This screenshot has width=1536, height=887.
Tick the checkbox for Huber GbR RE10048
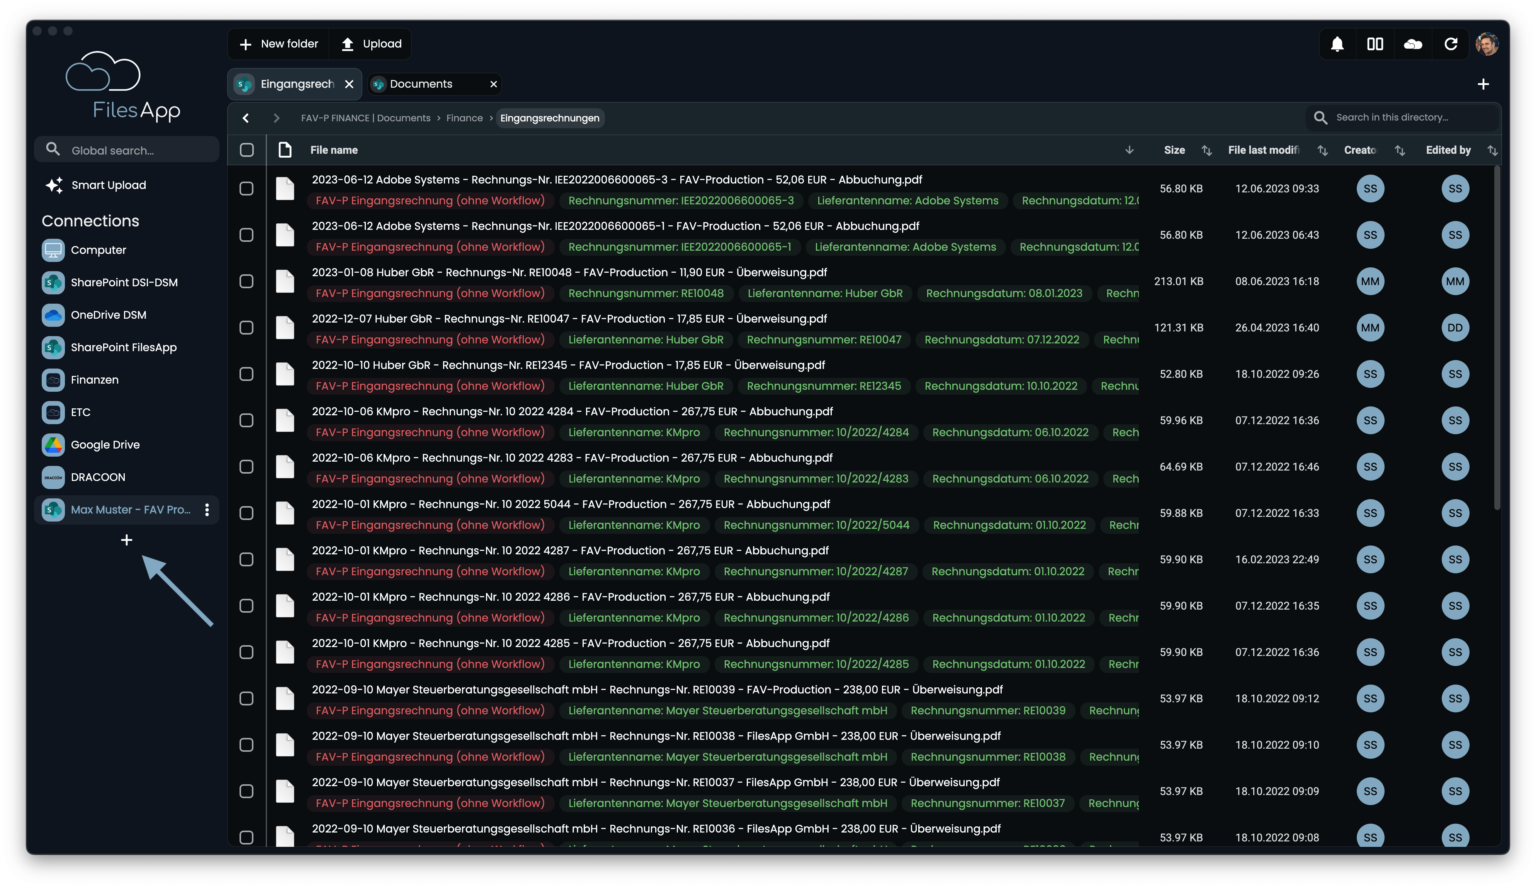tap(247, 282)
